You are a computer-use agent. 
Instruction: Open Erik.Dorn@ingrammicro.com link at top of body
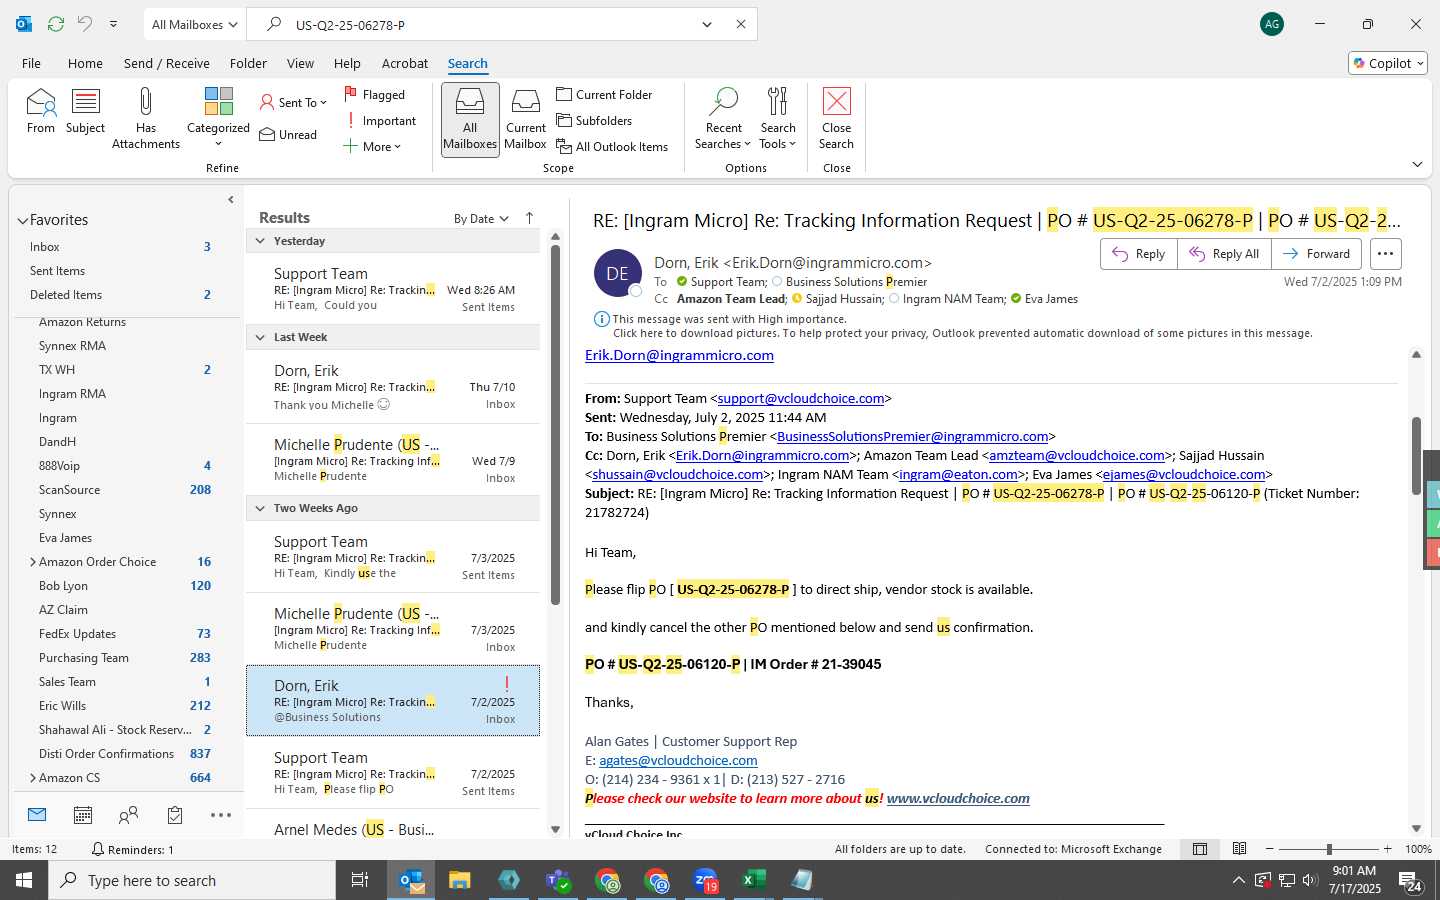pyautogui.click(x=679, y=355)
